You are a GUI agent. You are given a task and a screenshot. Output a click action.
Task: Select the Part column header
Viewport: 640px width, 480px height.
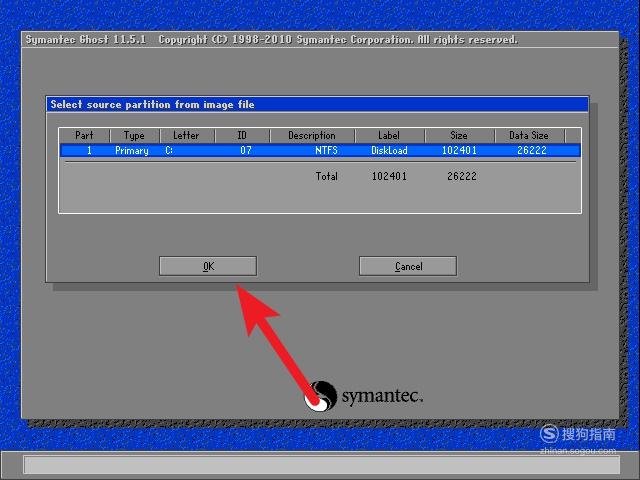(84, 136)
